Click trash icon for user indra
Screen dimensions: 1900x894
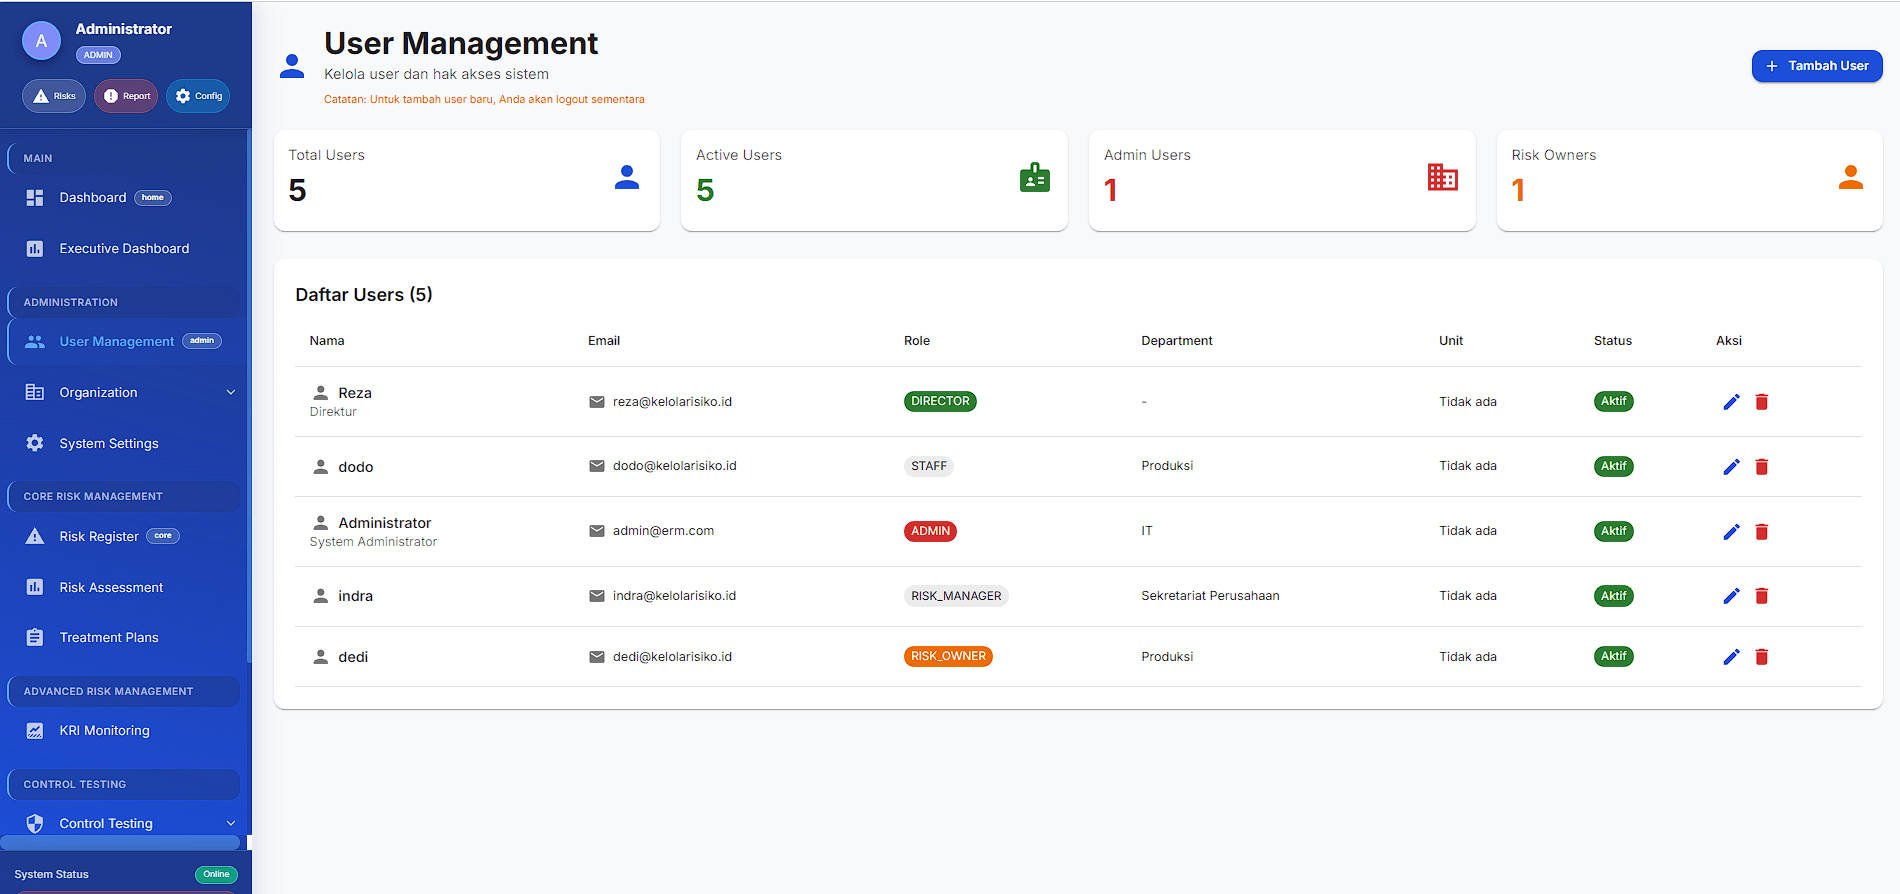[x=1761, y=596]
